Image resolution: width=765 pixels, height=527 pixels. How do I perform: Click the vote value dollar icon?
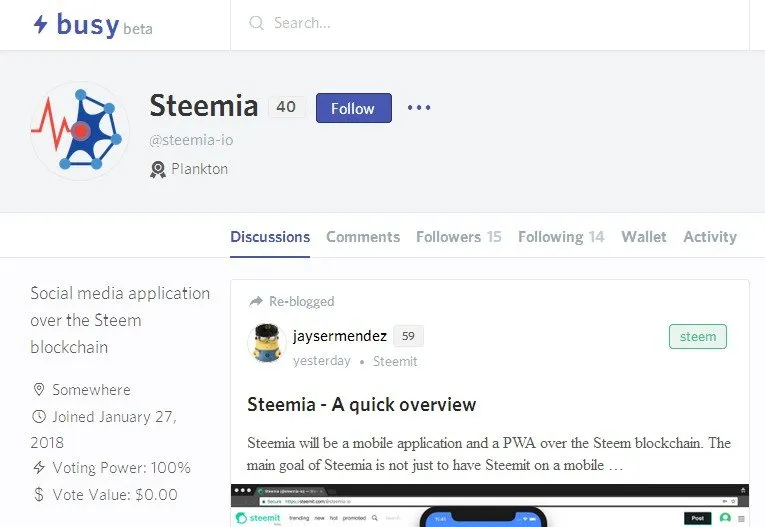click(x=39, y=494)
